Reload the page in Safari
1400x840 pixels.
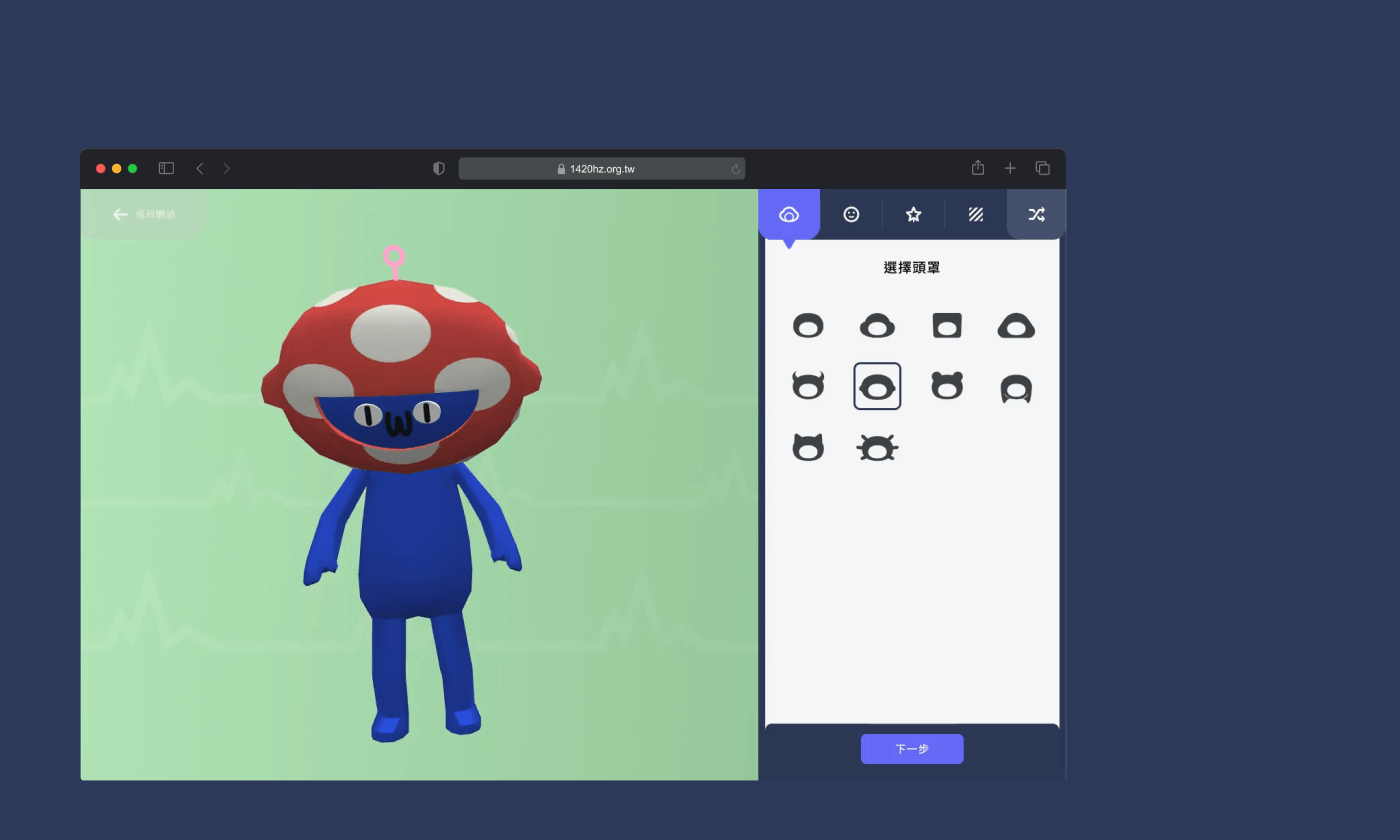point(735,169)
